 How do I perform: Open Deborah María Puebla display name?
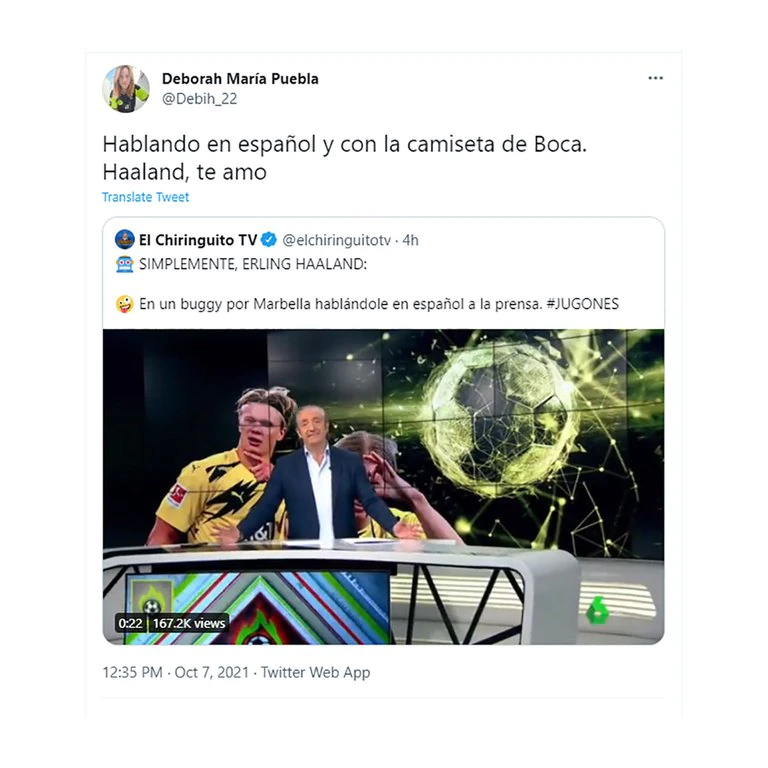tap(240, 78)
